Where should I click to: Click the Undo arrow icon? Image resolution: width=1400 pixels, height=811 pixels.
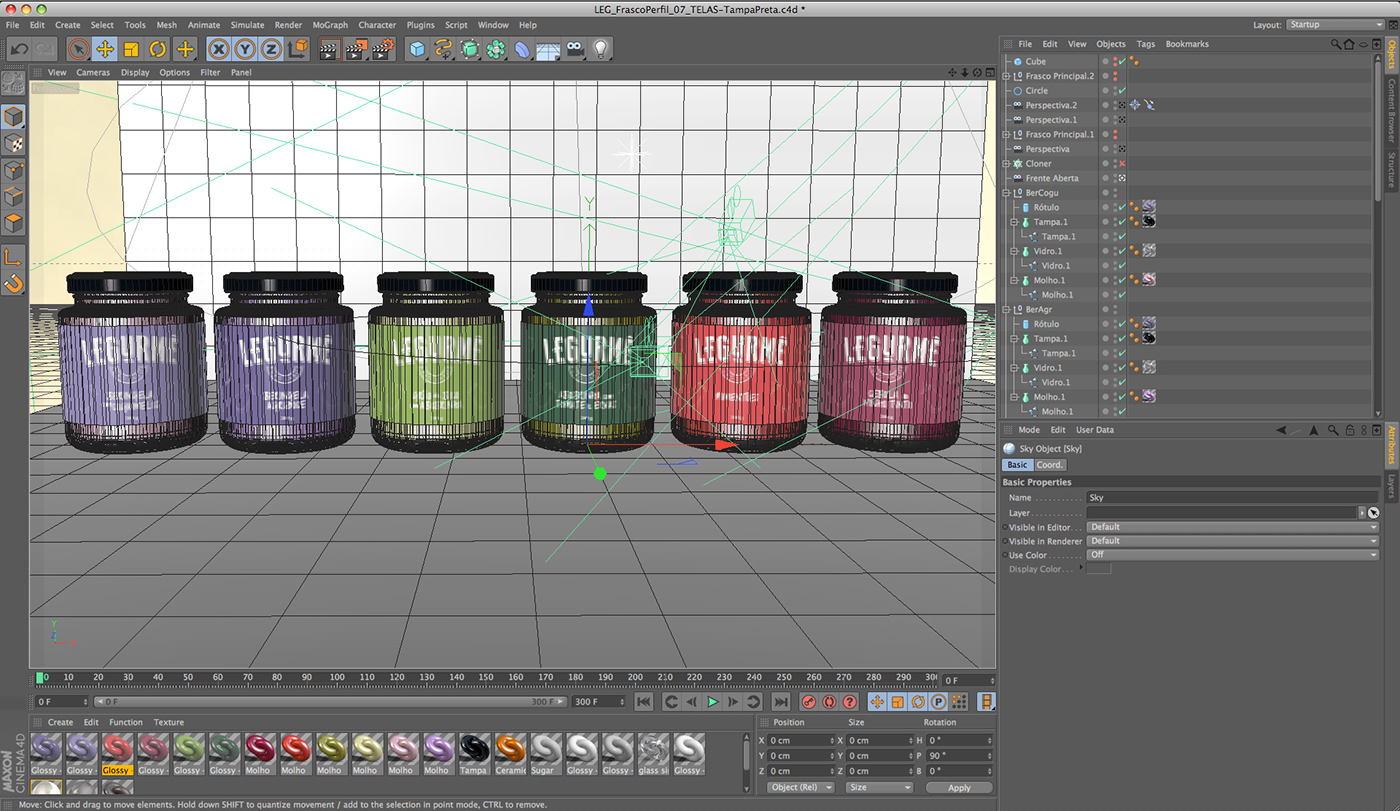tap(19, 49)
